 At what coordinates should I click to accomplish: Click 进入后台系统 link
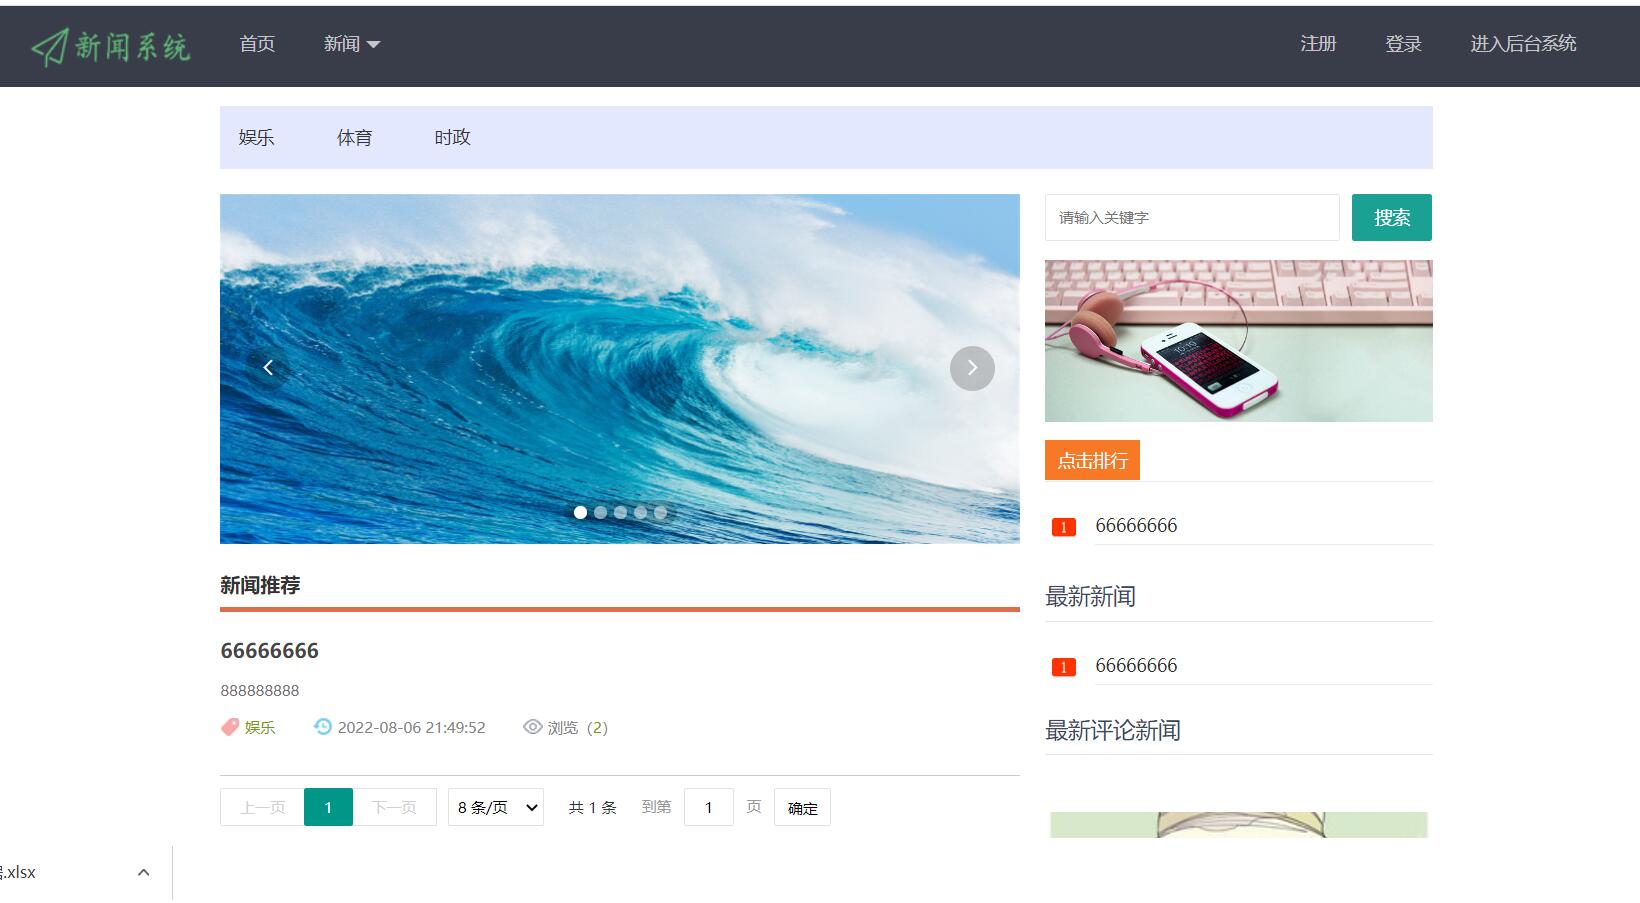(1523, 44)
